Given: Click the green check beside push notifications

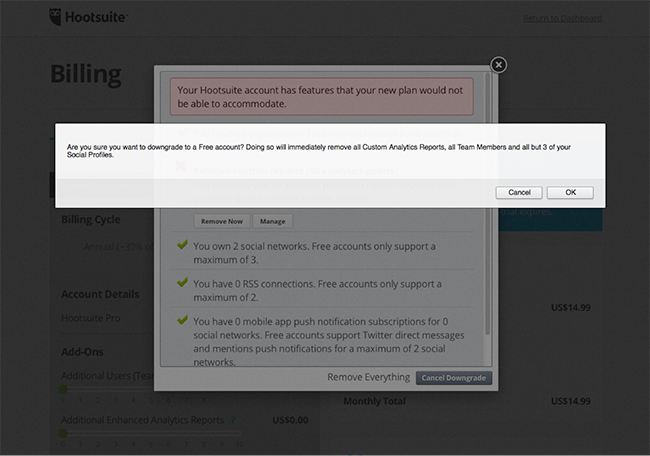Looking at the screenshot, I should pyautogui.click(x=182, y=320).
